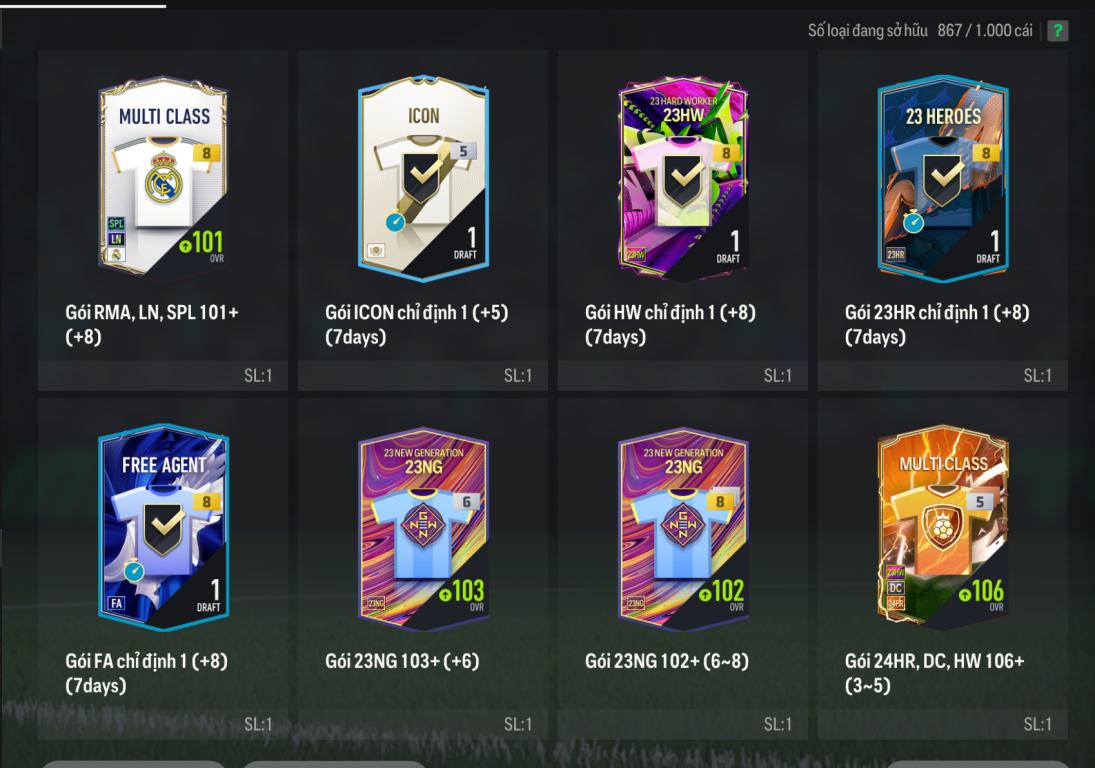Click the timer icon on ICON card
This screenshot has height=768, width=1095.
(x=395, y=222)
